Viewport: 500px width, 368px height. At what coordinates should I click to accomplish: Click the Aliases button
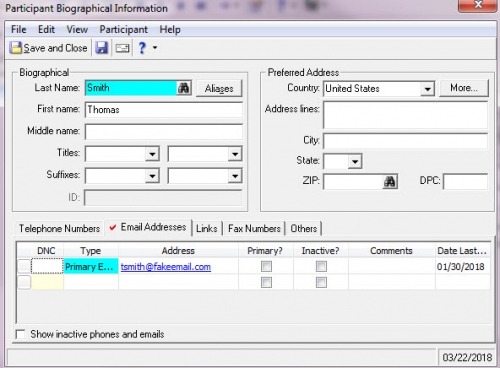pyautogui.click(x=219, y=88)
